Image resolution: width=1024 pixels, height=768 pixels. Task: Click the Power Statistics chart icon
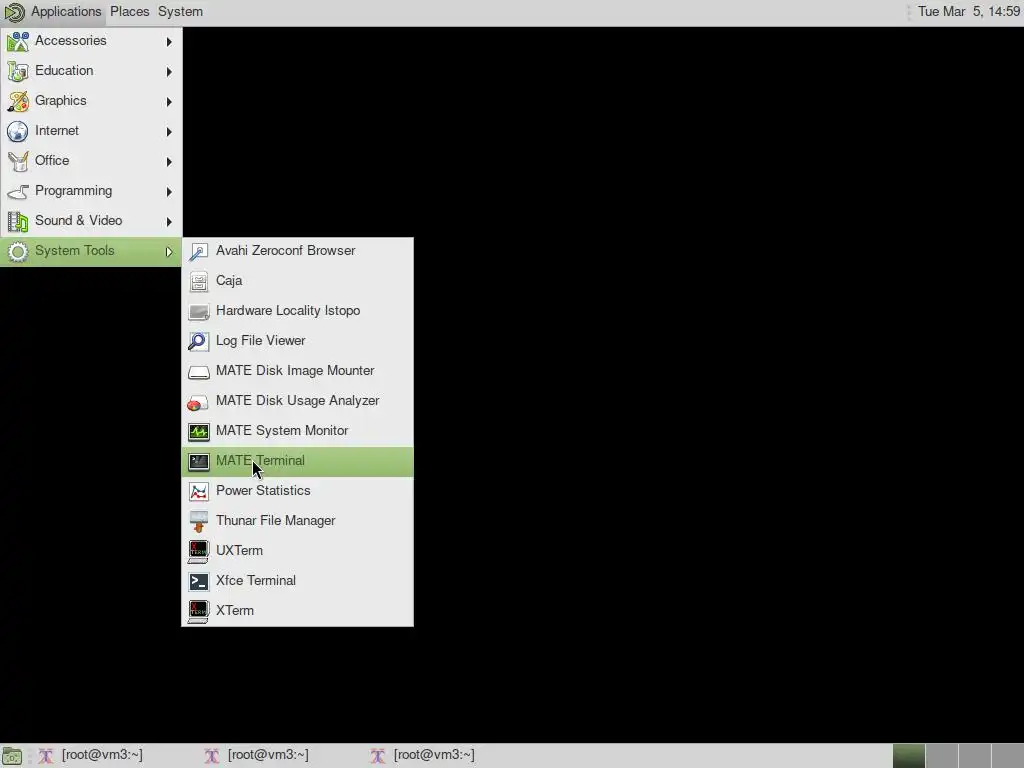click(199, 492)
